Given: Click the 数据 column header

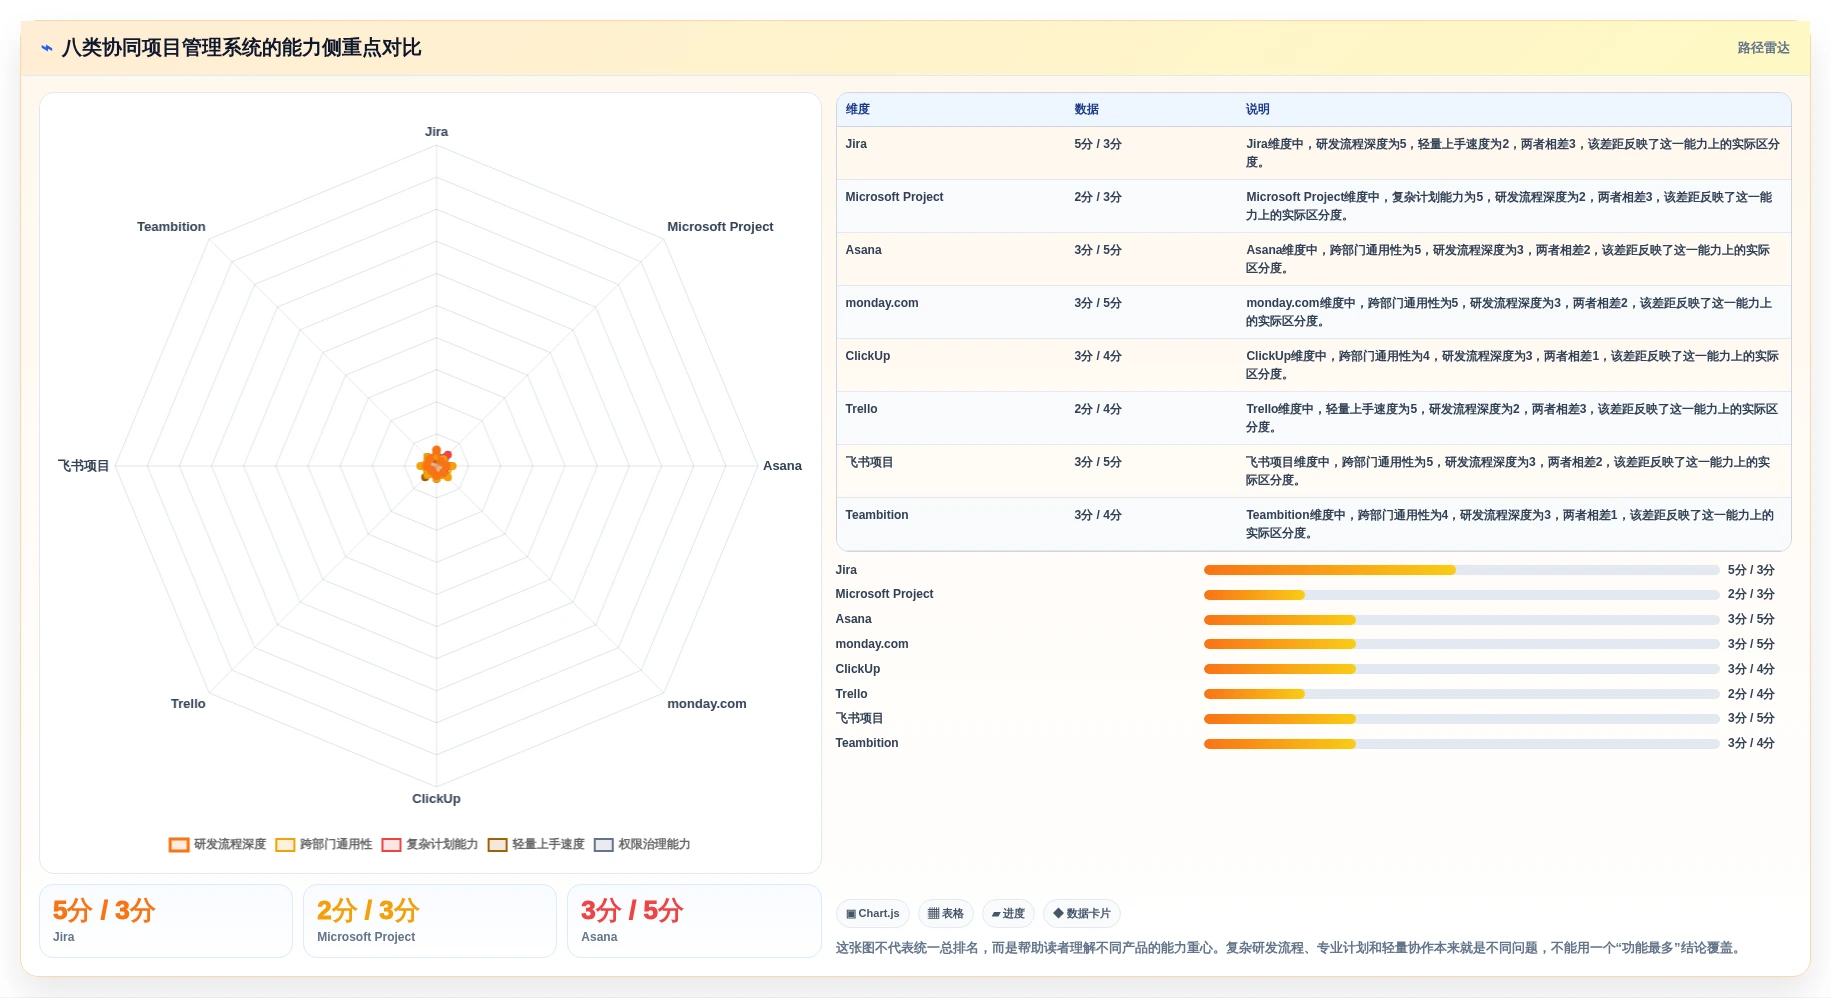Looking at the screenshot, I should pos(1086,109).
